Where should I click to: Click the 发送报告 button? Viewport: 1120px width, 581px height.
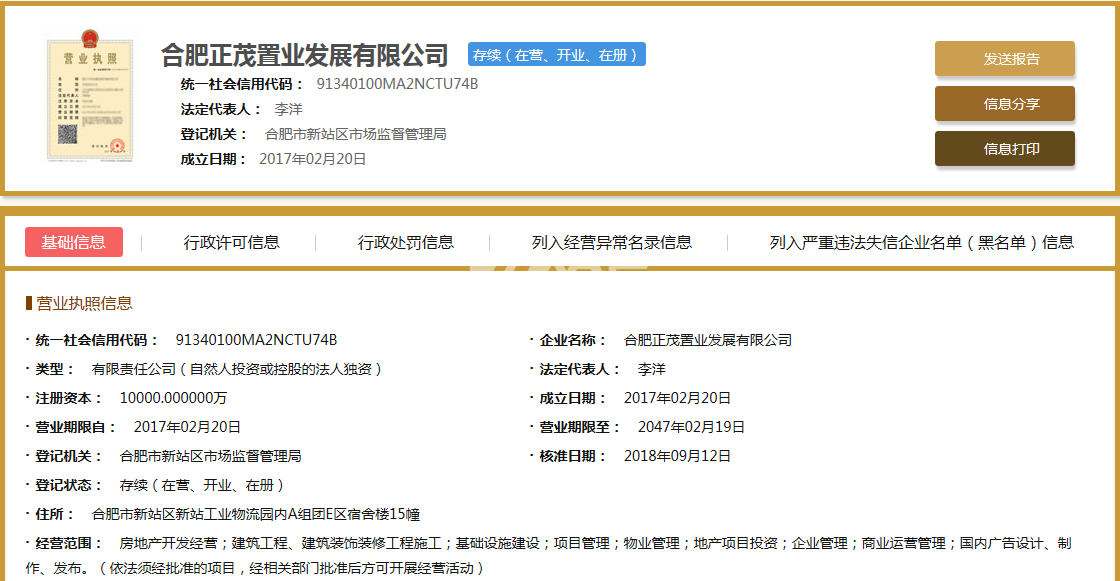point(1004,59)
